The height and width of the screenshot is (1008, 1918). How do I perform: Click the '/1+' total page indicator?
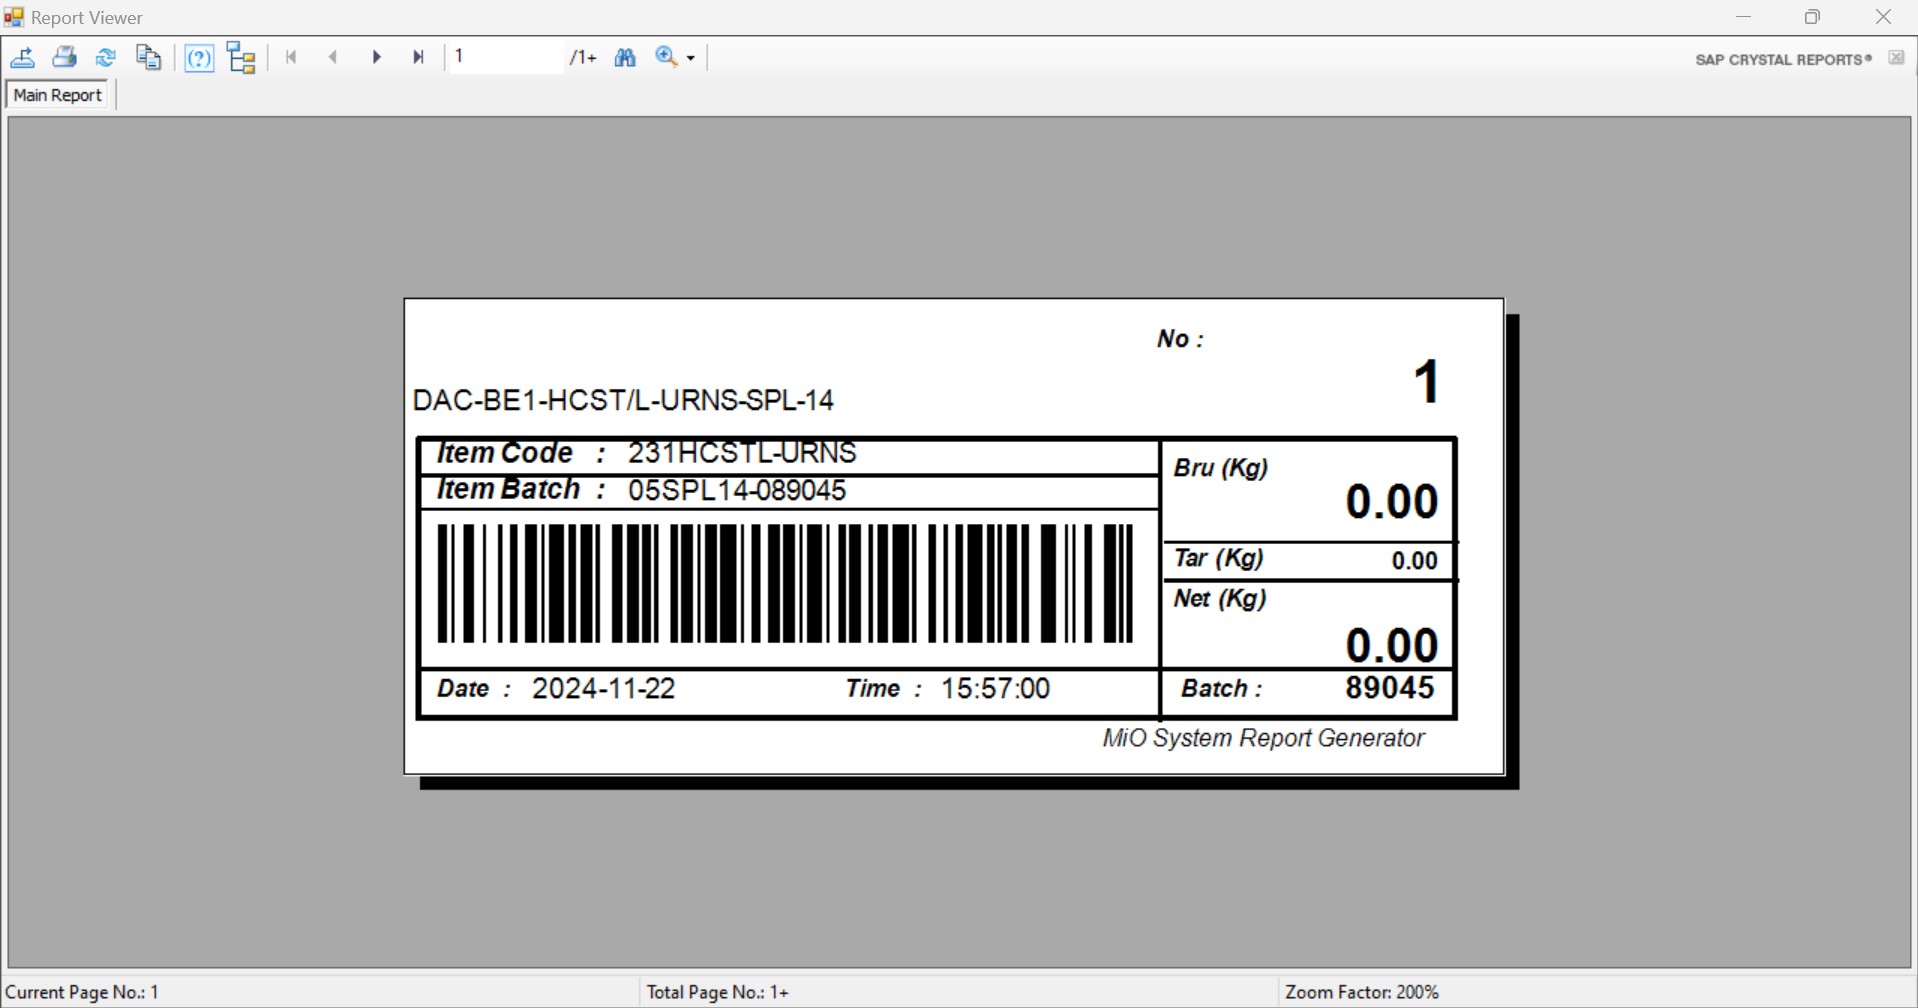coord(583,58)
